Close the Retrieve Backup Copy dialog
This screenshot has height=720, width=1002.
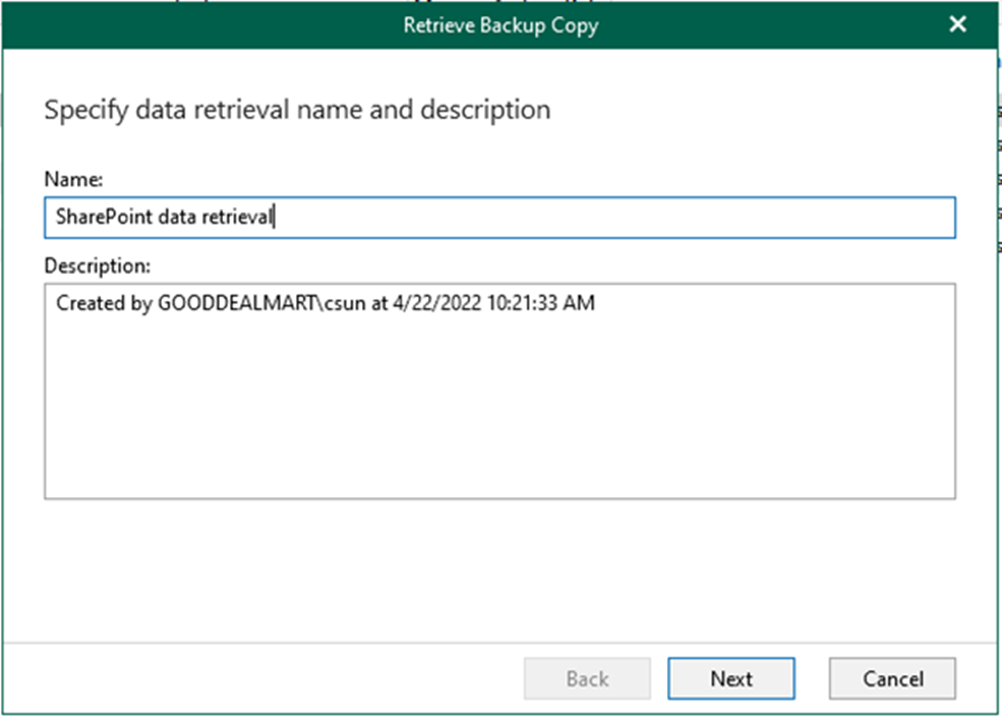point(957,24)
